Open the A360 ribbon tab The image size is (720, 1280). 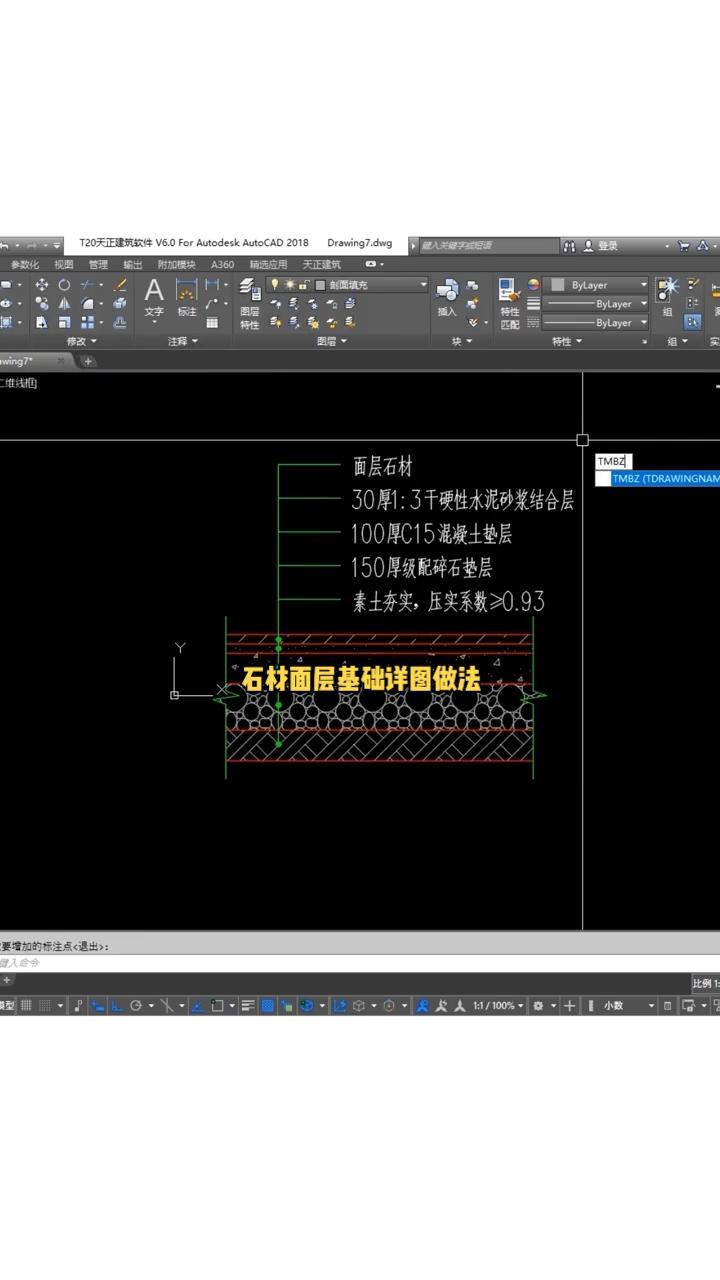(x=222, y=265)
